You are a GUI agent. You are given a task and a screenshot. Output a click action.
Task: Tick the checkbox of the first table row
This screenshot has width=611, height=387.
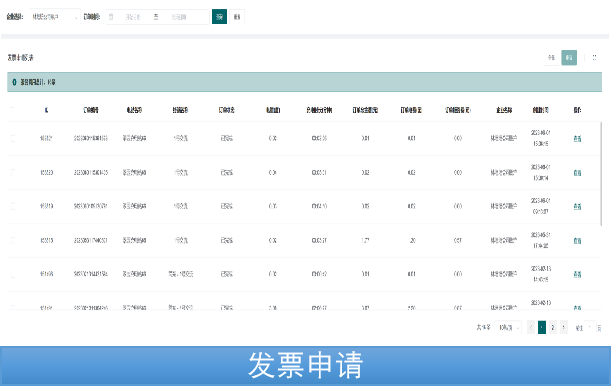point(12,138)
